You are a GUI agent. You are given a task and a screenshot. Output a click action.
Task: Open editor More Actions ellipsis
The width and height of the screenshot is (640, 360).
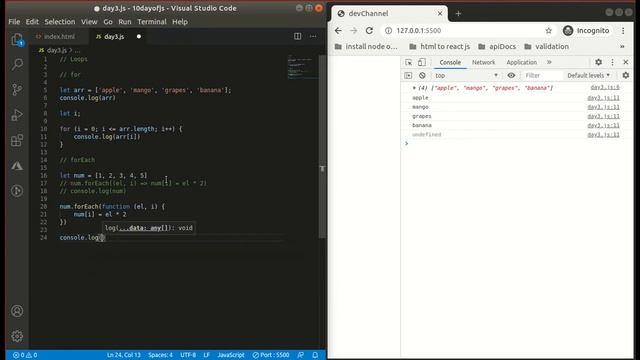[x=313, y=36]
